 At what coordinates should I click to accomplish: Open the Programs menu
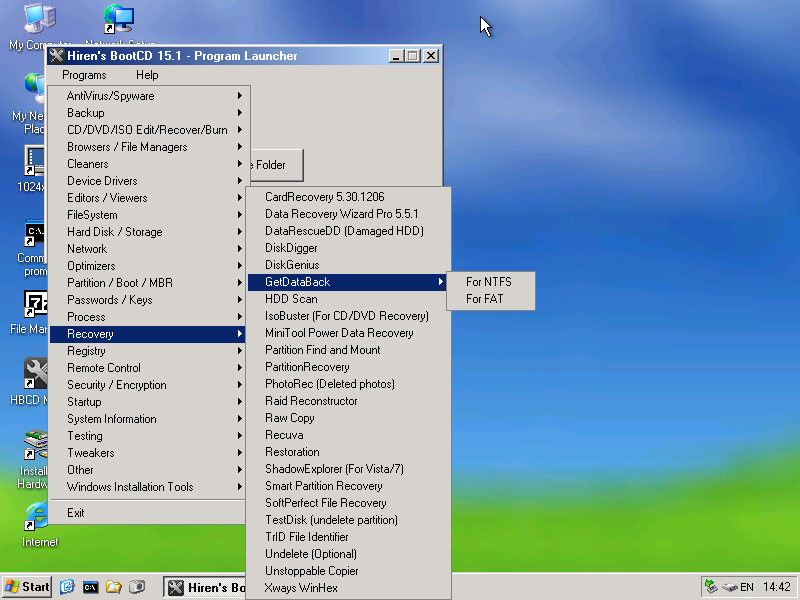point(84,75)
